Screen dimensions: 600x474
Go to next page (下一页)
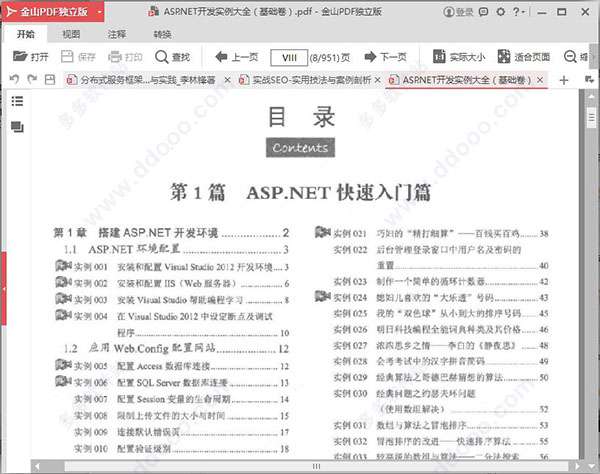[x=384, y=57]
